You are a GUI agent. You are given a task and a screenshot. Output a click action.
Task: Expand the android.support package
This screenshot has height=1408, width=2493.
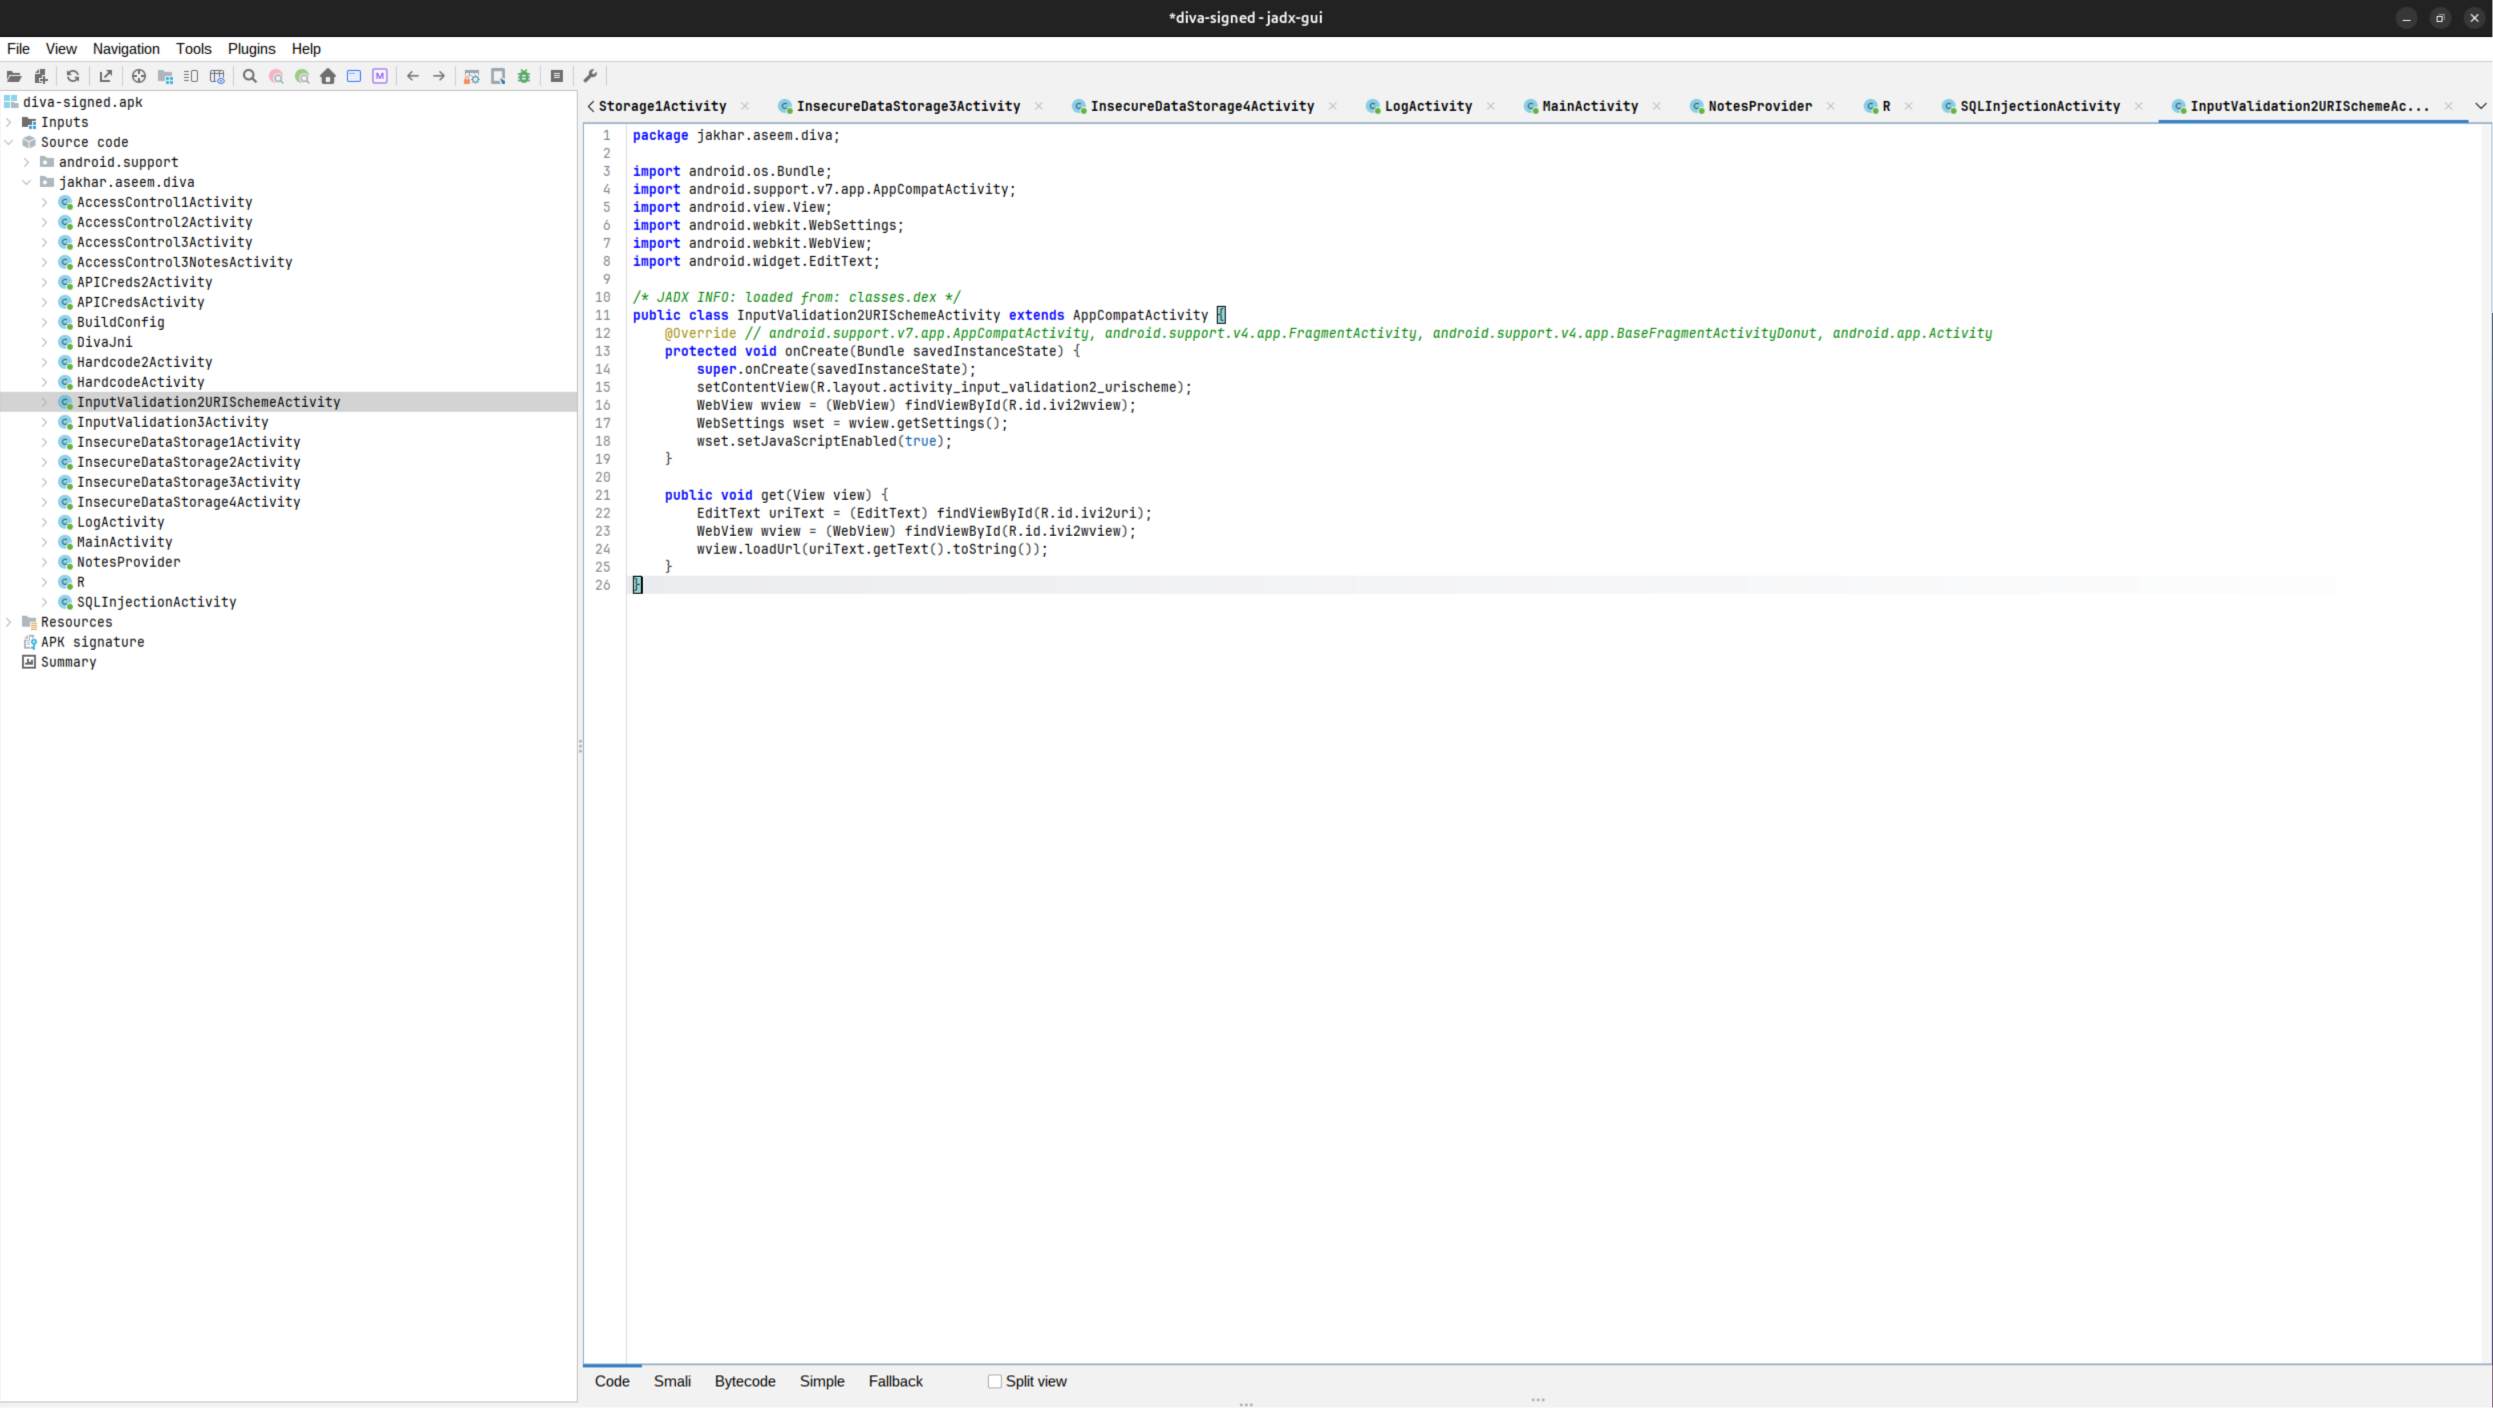click(27, 162)
